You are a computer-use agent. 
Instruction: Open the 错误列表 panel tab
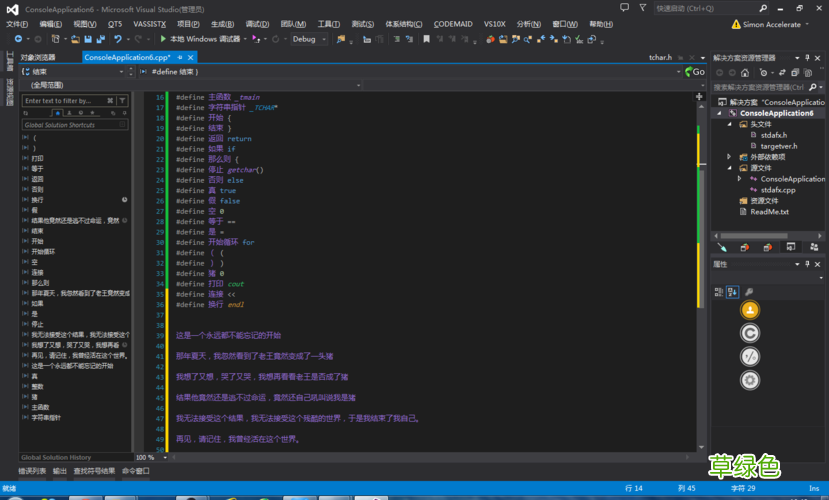tap(33, 470)
